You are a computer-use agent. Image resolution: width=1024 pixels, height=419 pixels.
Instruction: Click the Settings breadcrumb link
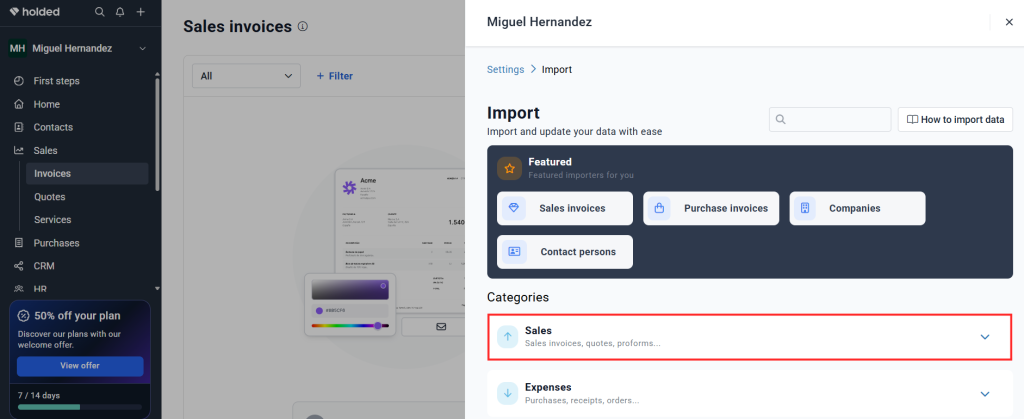505,69
